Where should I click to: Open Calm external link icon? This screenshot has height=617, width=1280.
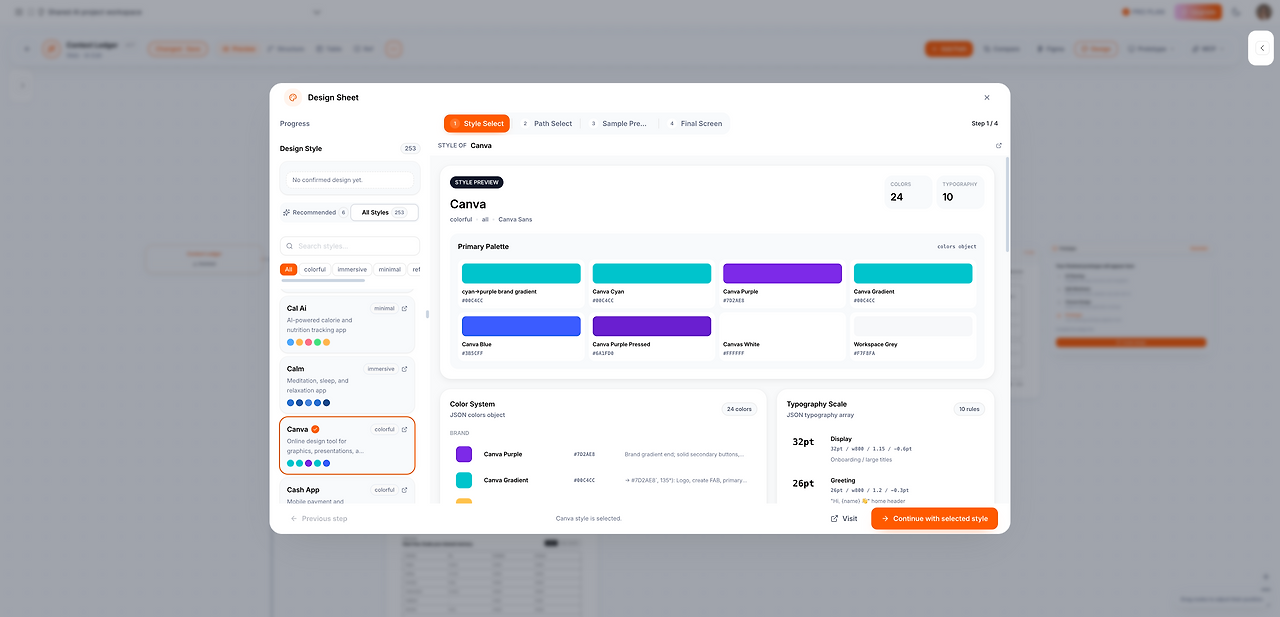point(404,369)
